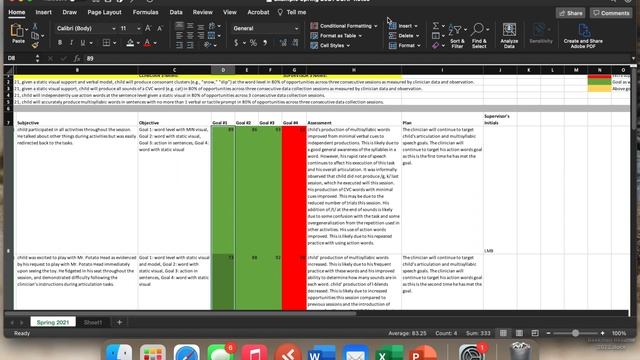The height and width of the screenshot is (360, 640).
Task: Click the Copy icon in ribbon
Action: [x=35, y=36]
